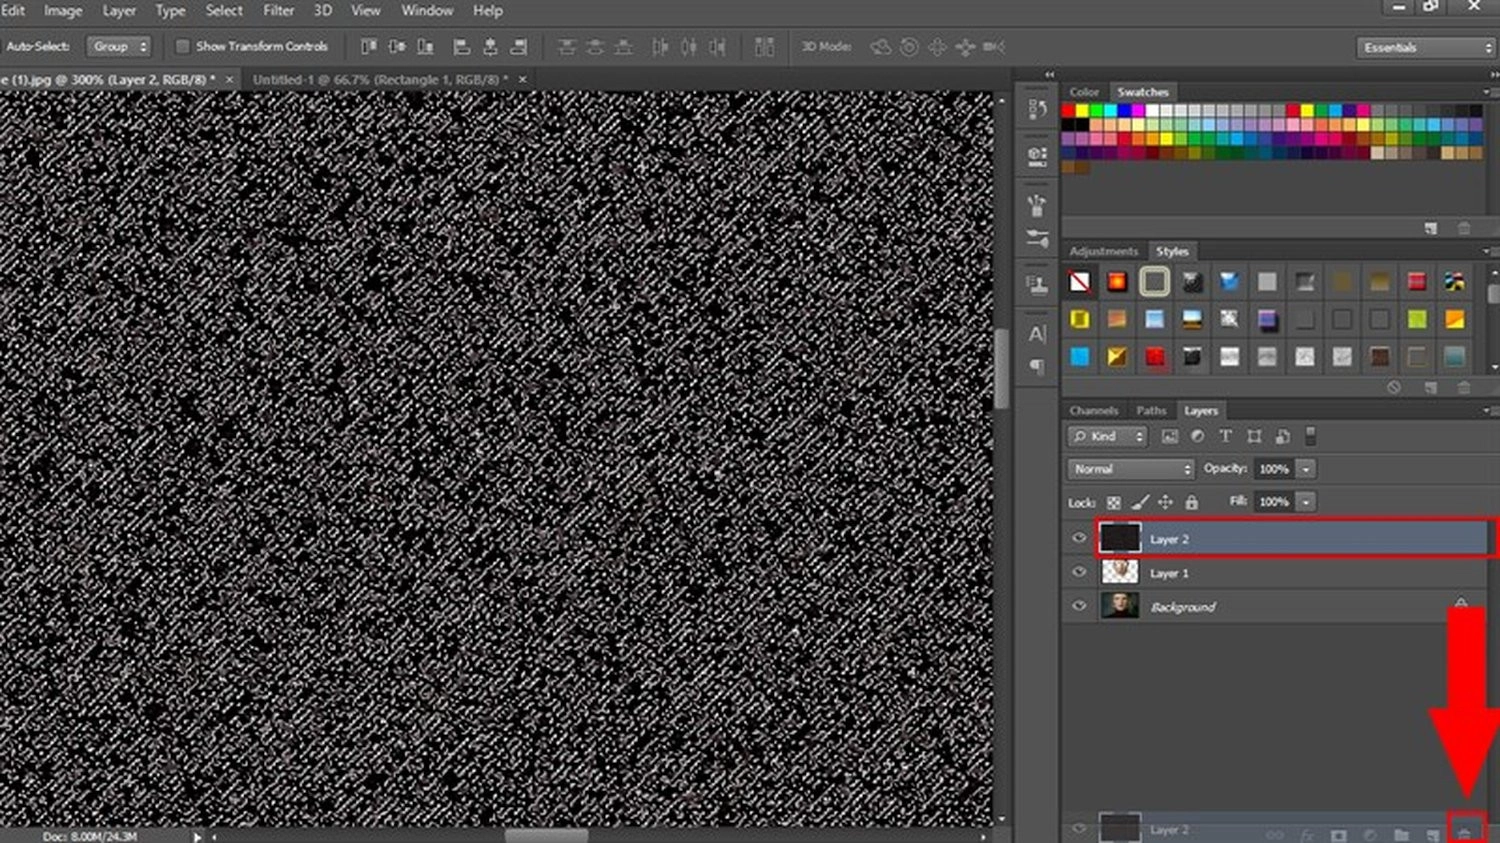This screenshot has width=1500, height=843.
Task: Click the create new style icon in Styles panel
Action: [1431, 387]
